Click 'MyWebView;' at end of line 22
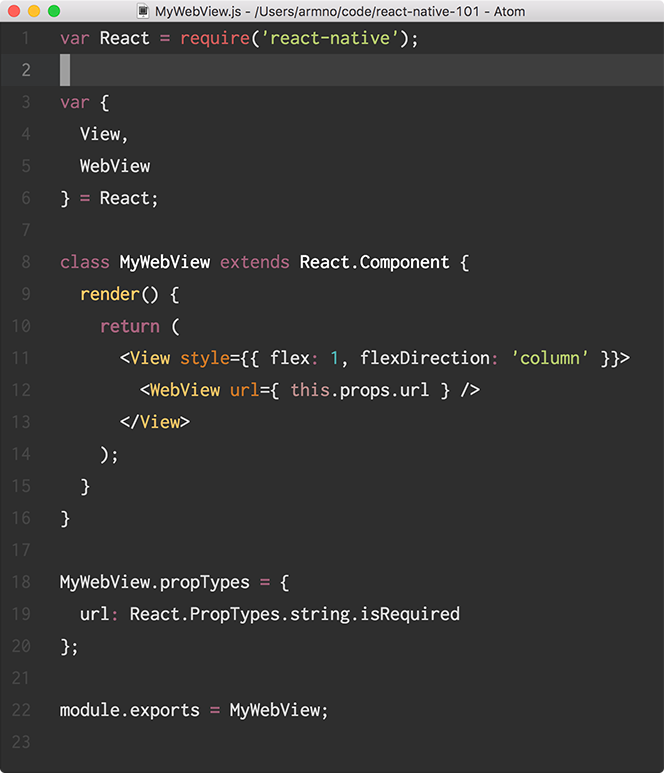Viewport: 664px width, 773px height. 279,710
